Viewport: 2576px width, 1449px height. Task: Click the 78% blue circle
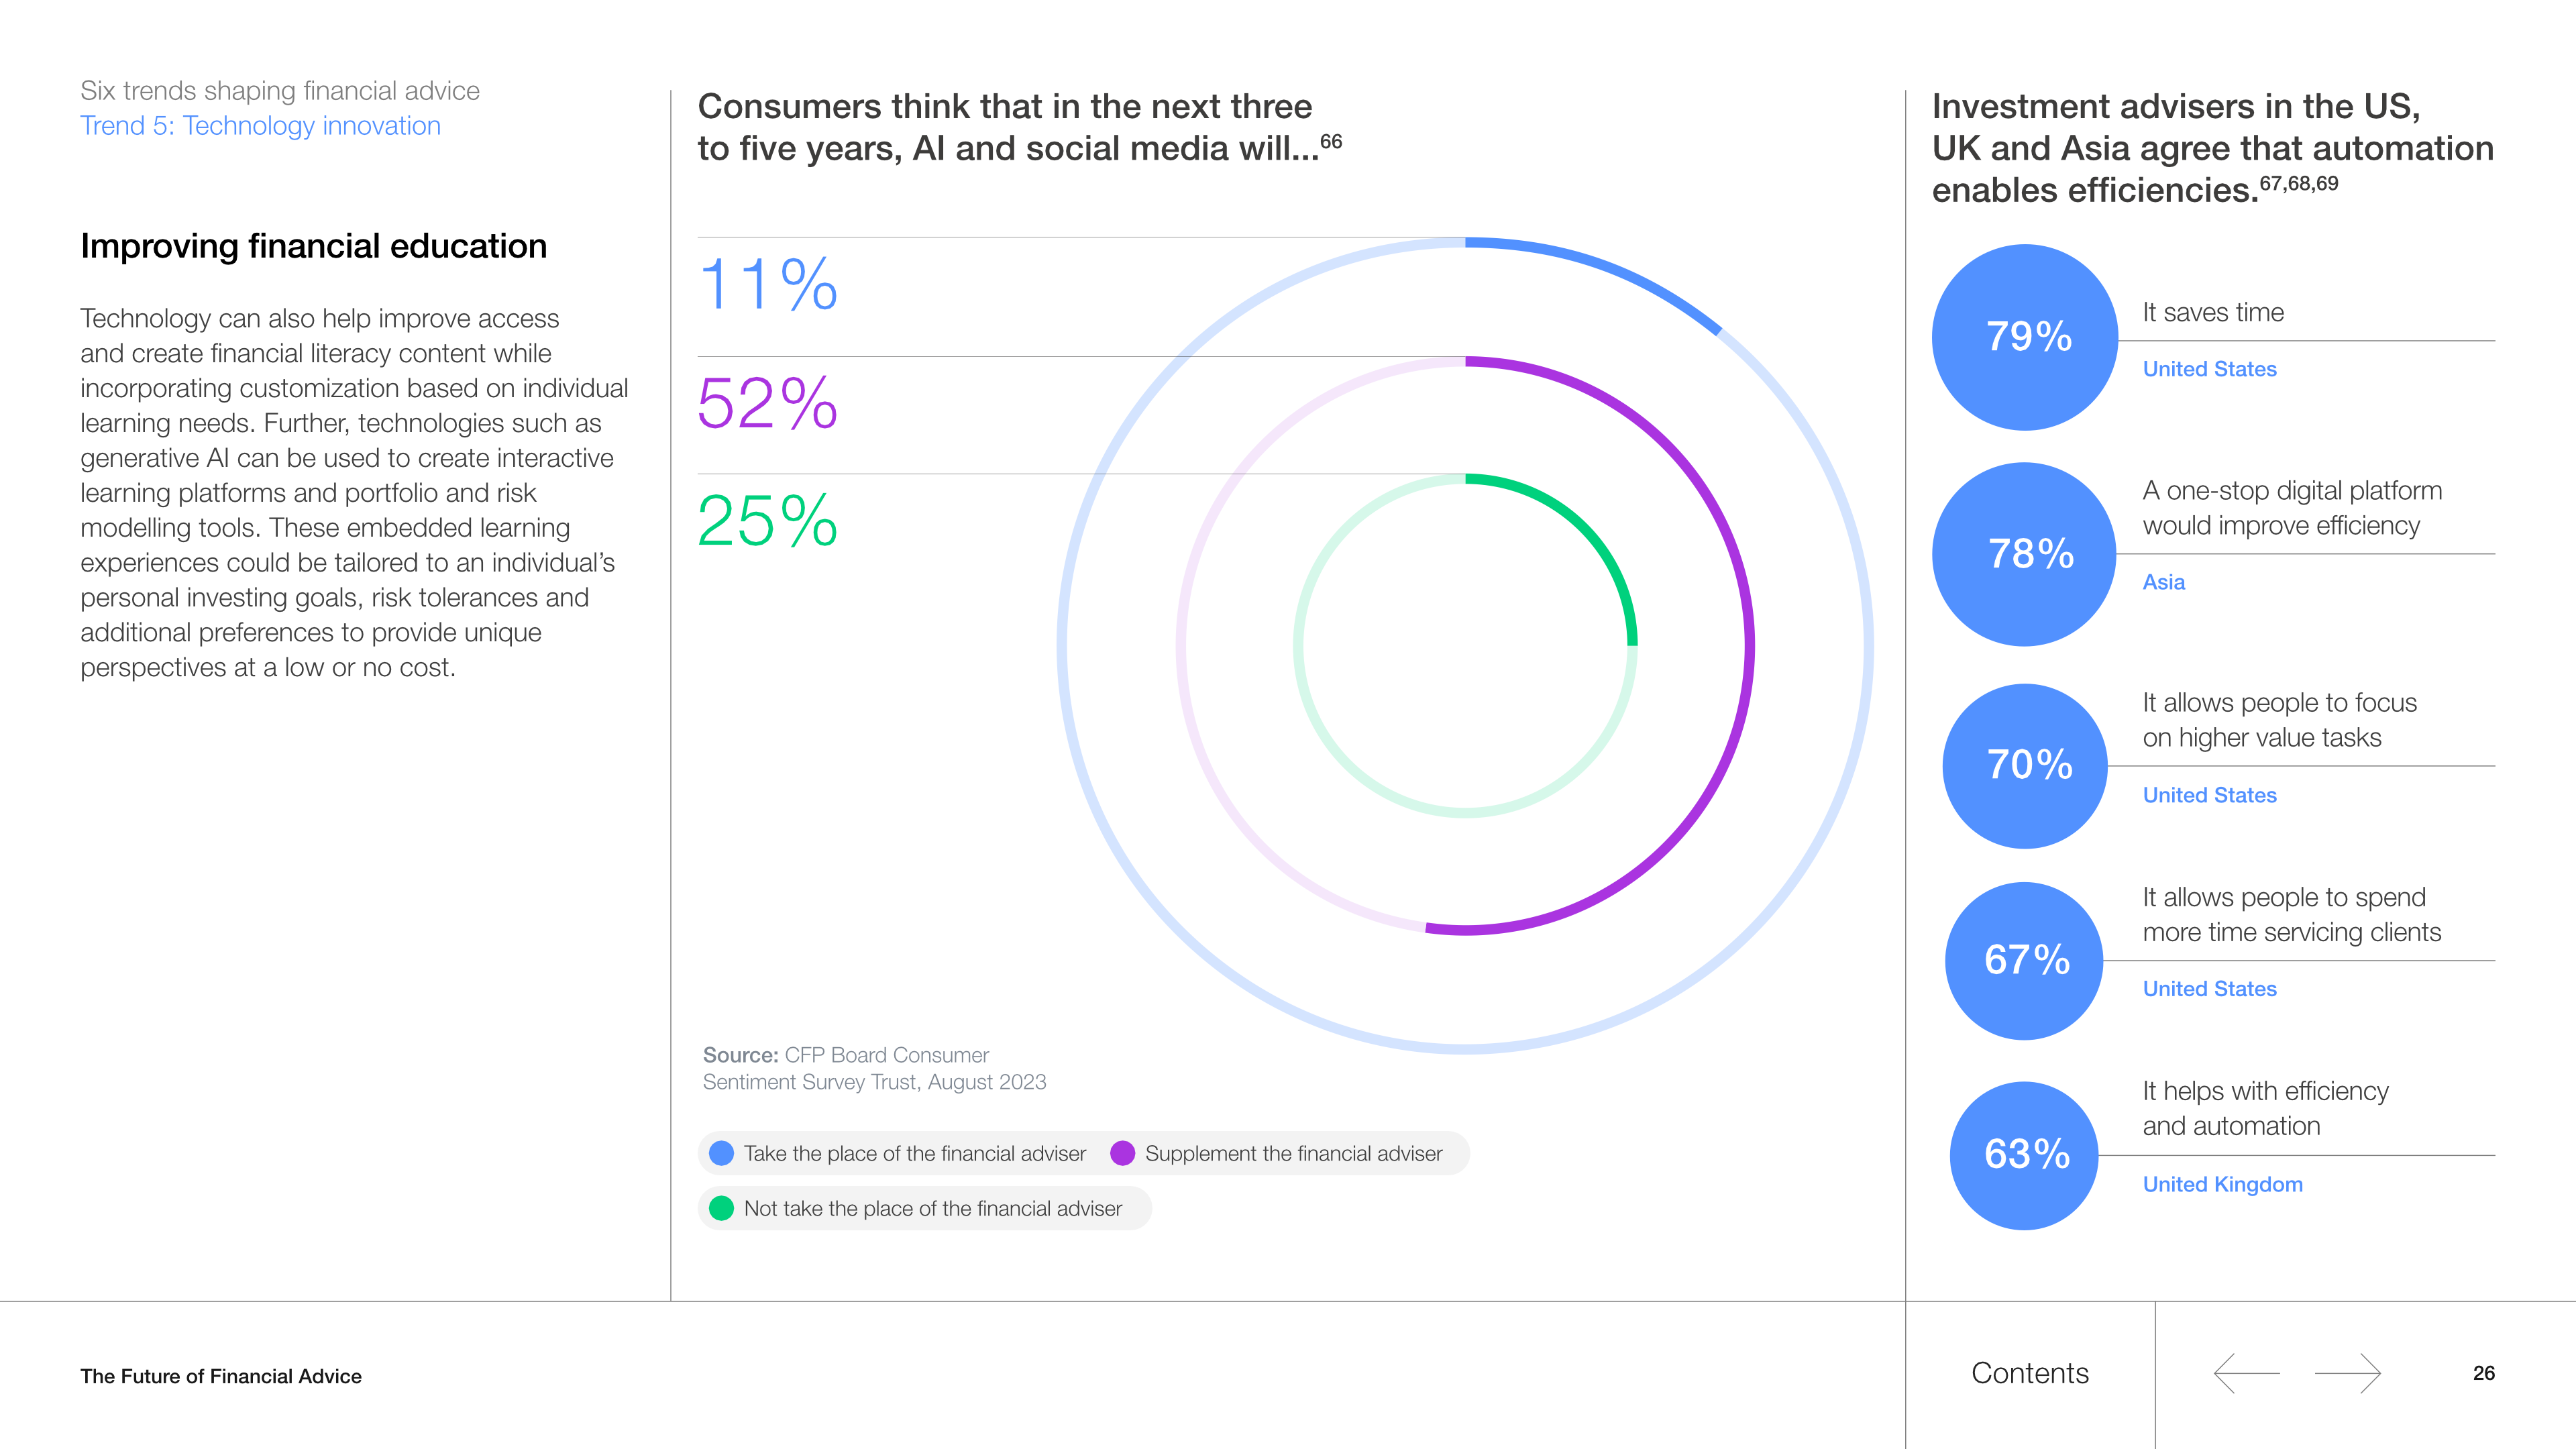[2025, 554]
